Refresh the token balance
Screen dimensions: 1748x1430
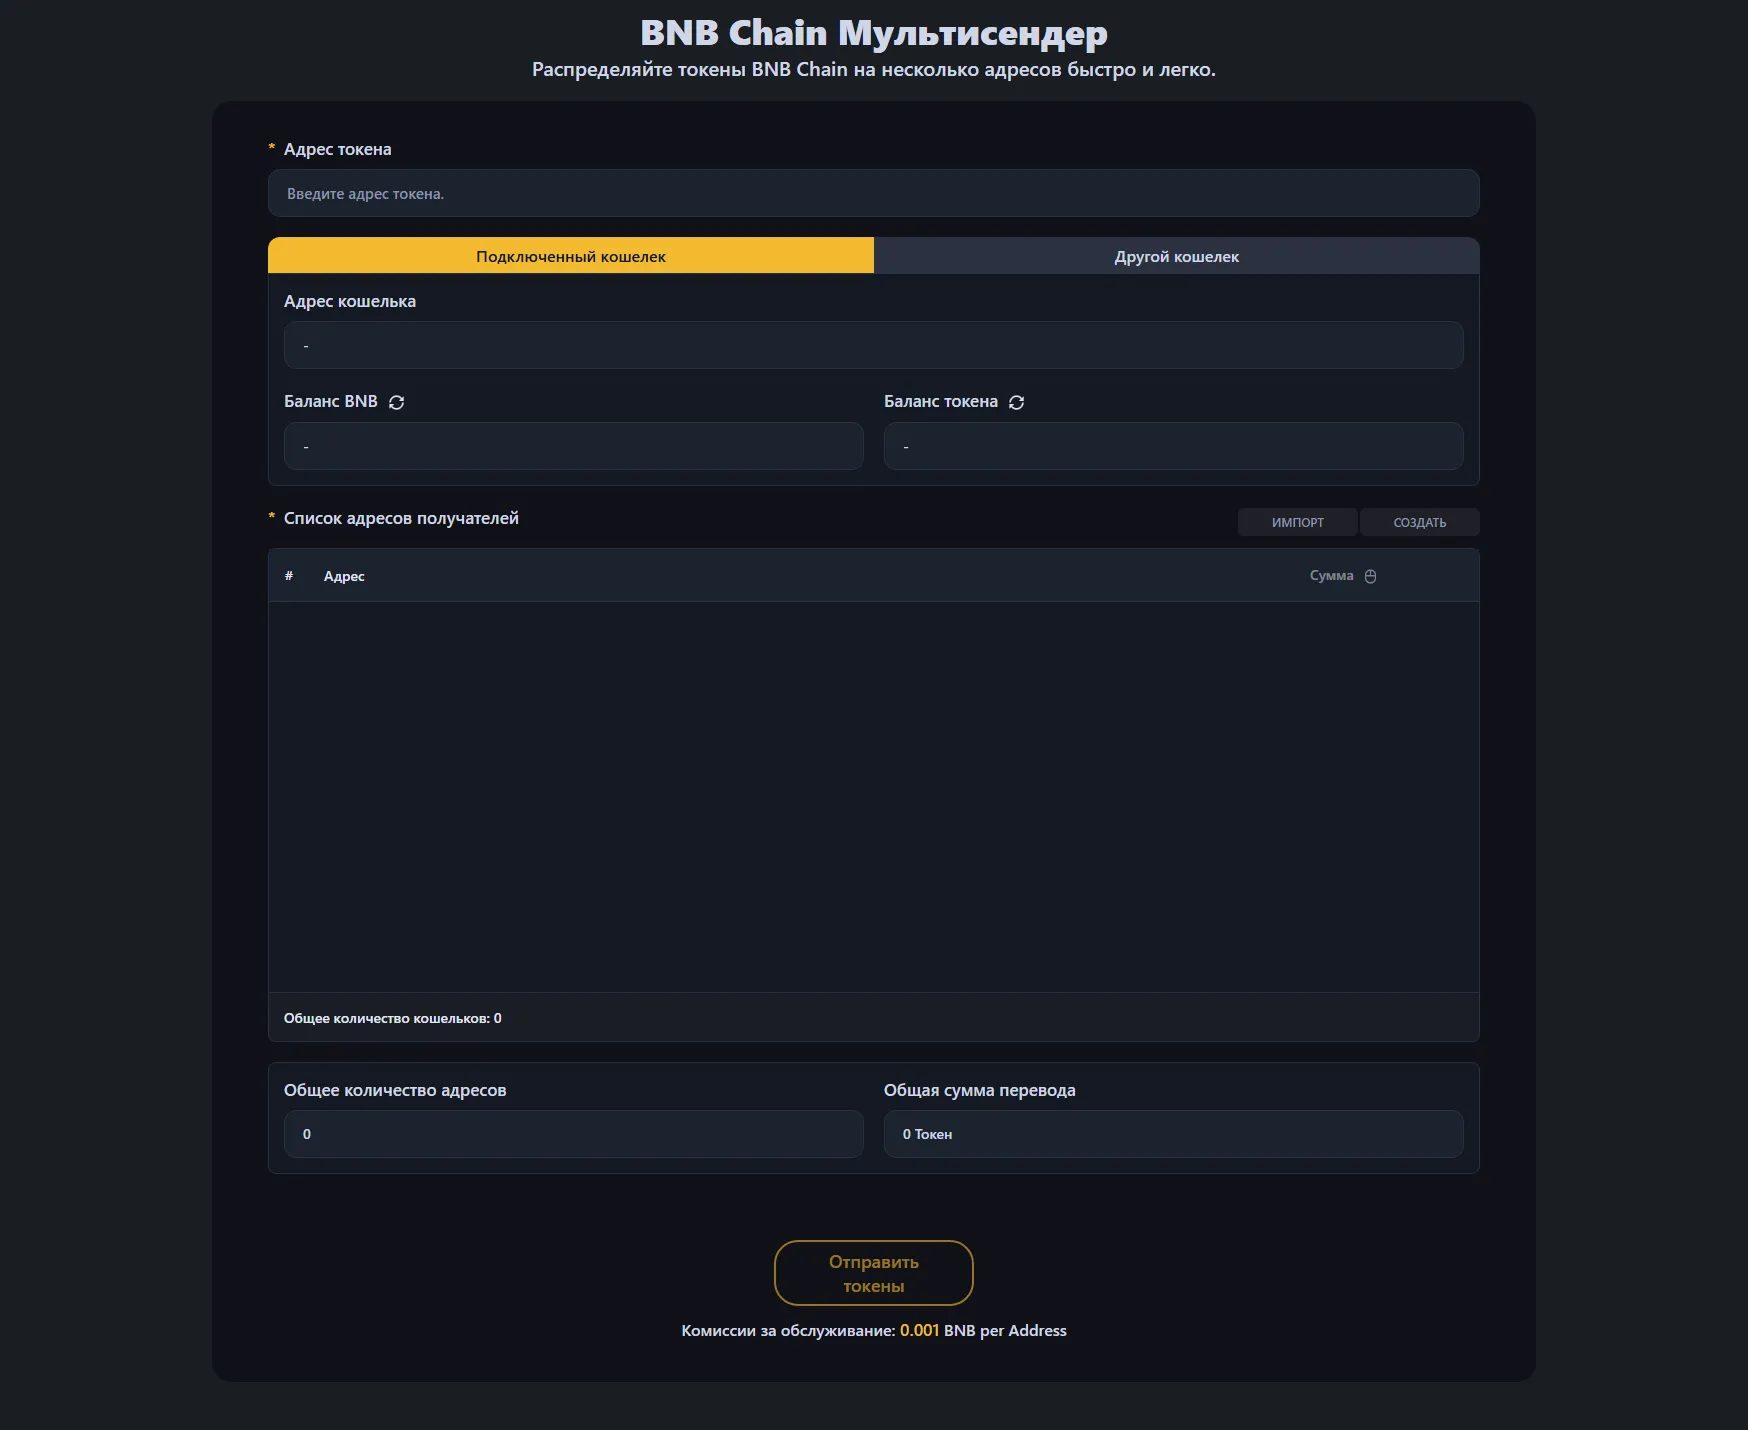tap(1016, 402)
